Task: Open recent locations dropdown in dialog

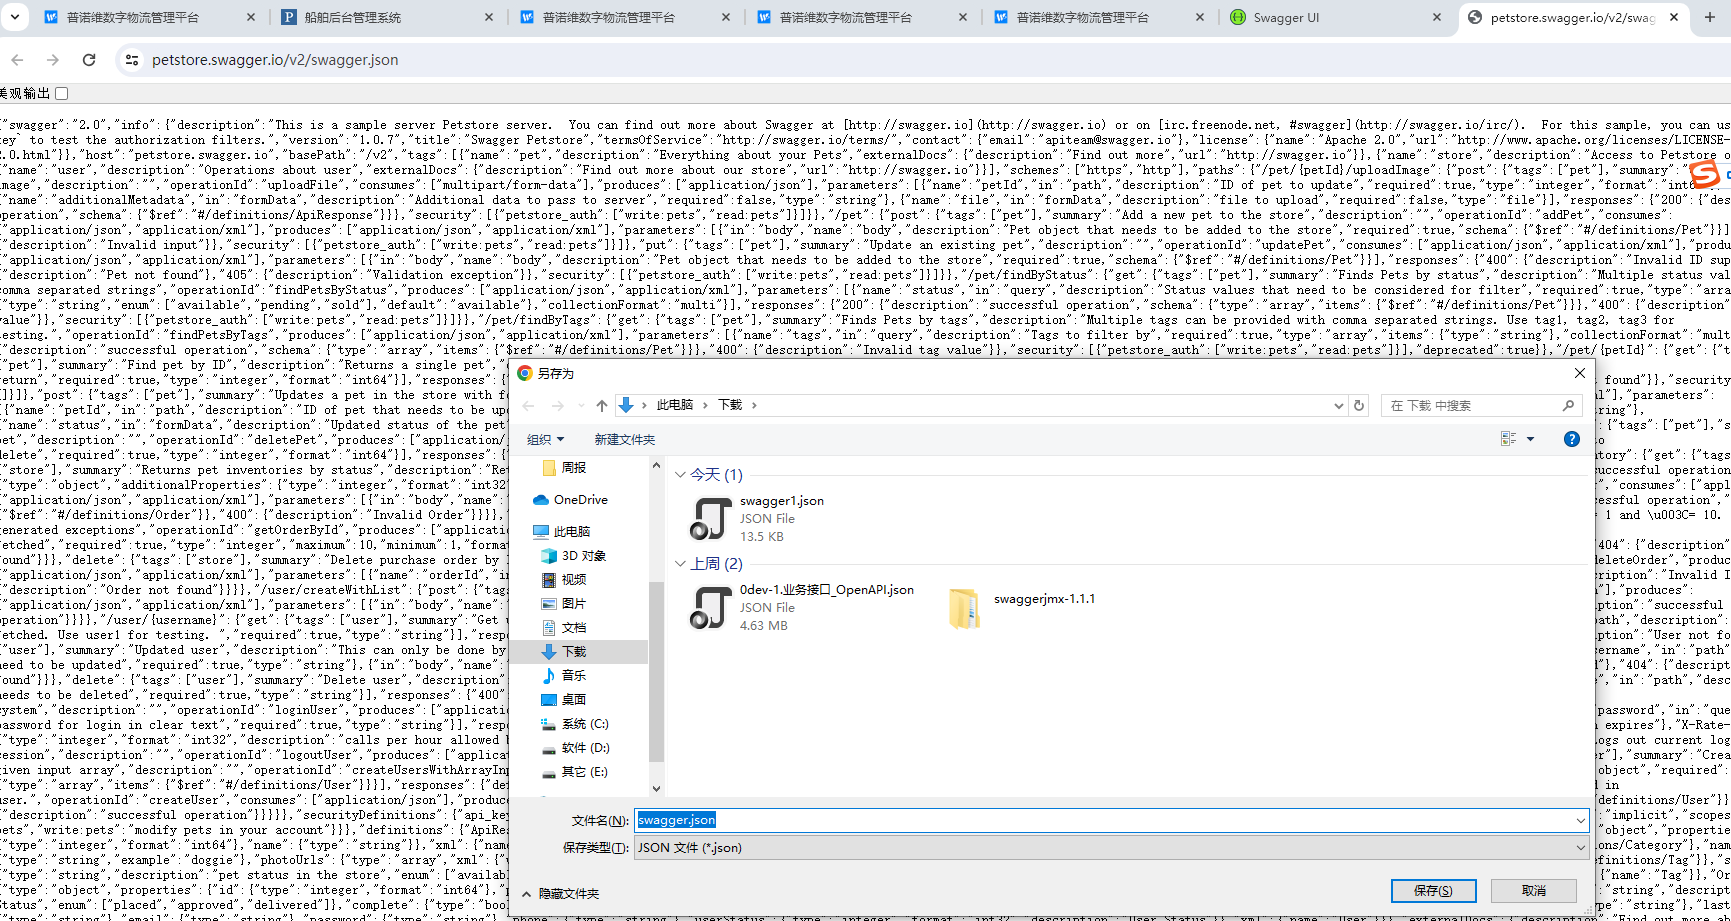Action: pyautogui.click(x=581, y=406)
